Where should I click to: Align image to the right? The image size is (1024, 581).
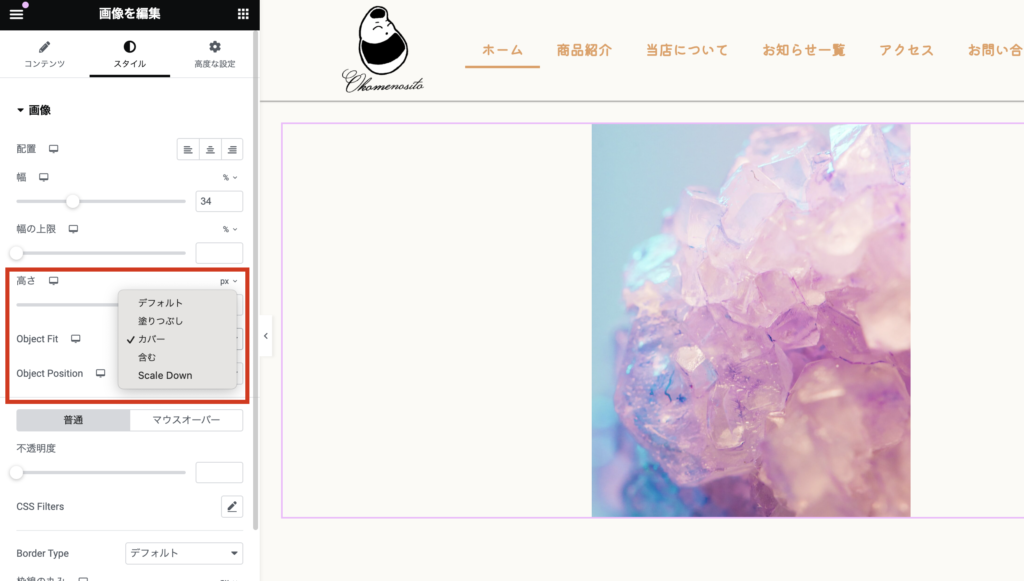(x=232, y=149)
